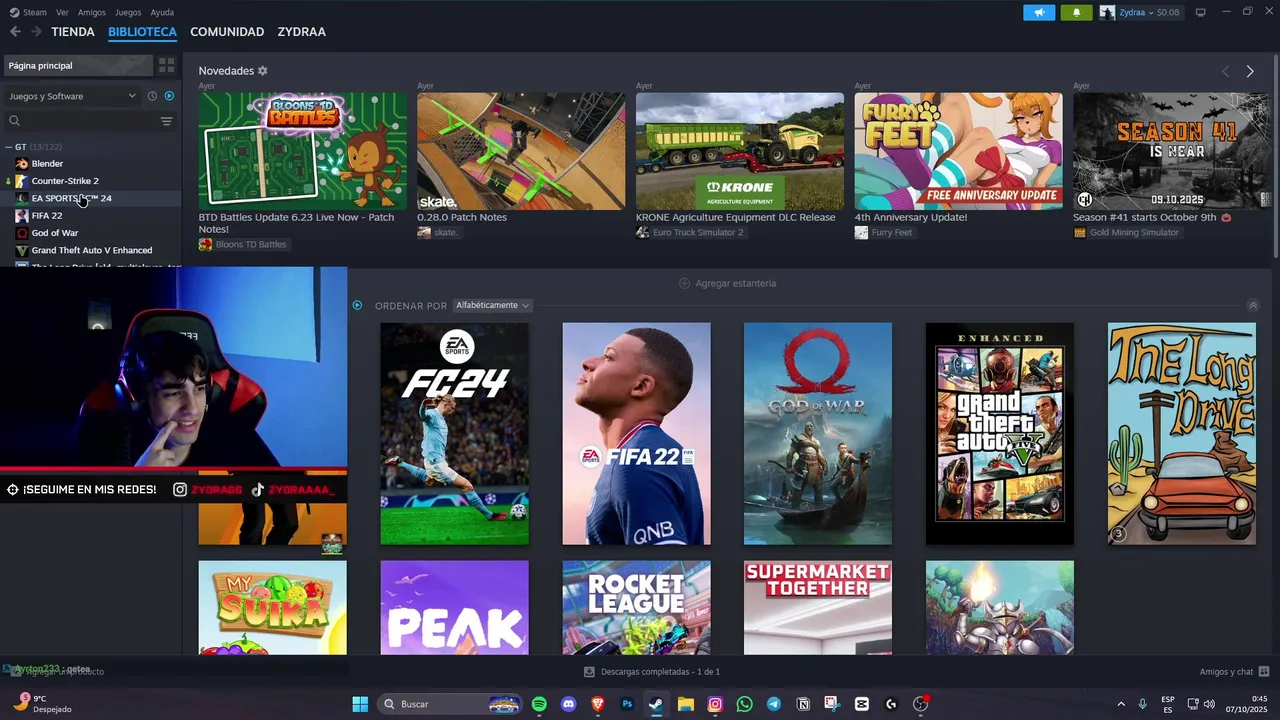Open Alfabéticamente sort dropdown

(492, 305)
